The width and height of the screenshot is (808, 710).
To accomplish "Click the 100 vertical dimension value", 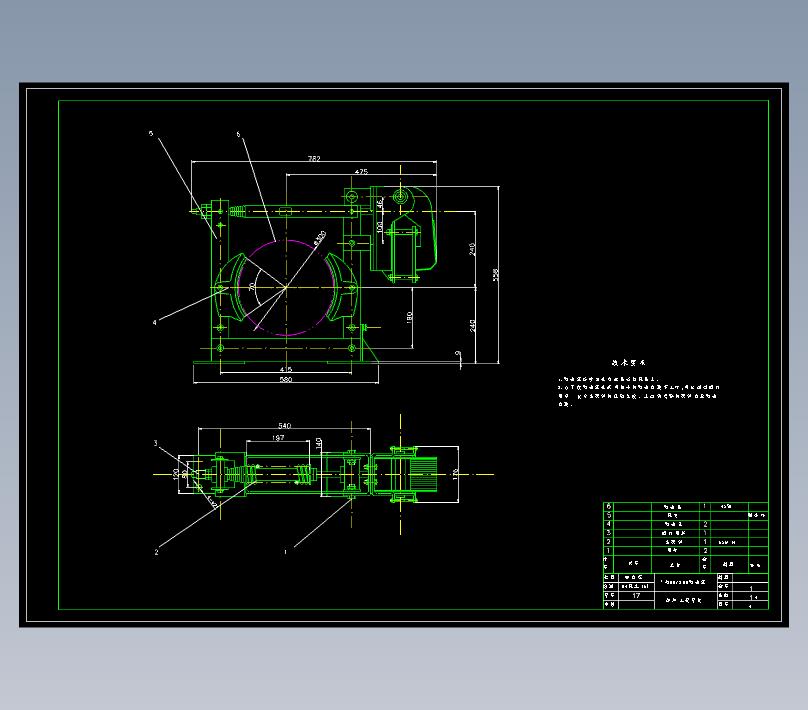I will [x=379, y=227].
